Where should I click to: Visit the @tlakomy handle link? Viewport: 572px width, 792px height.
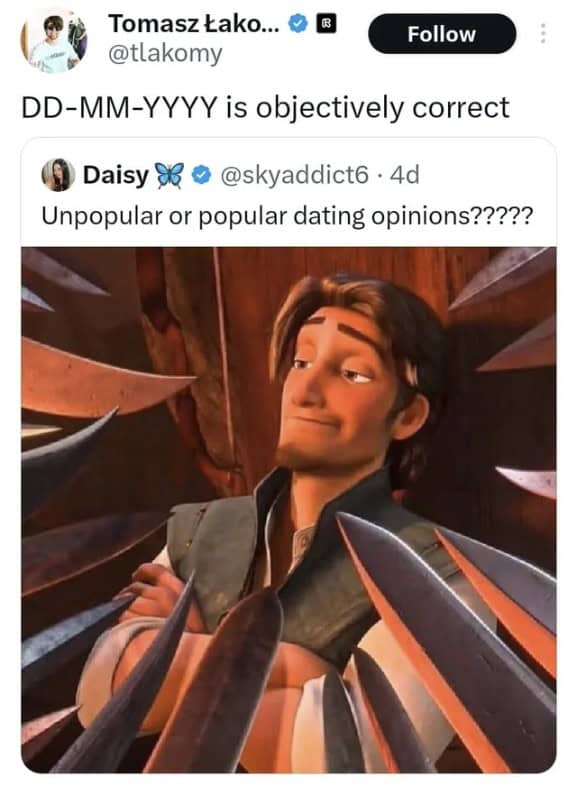tap(165, 53)
